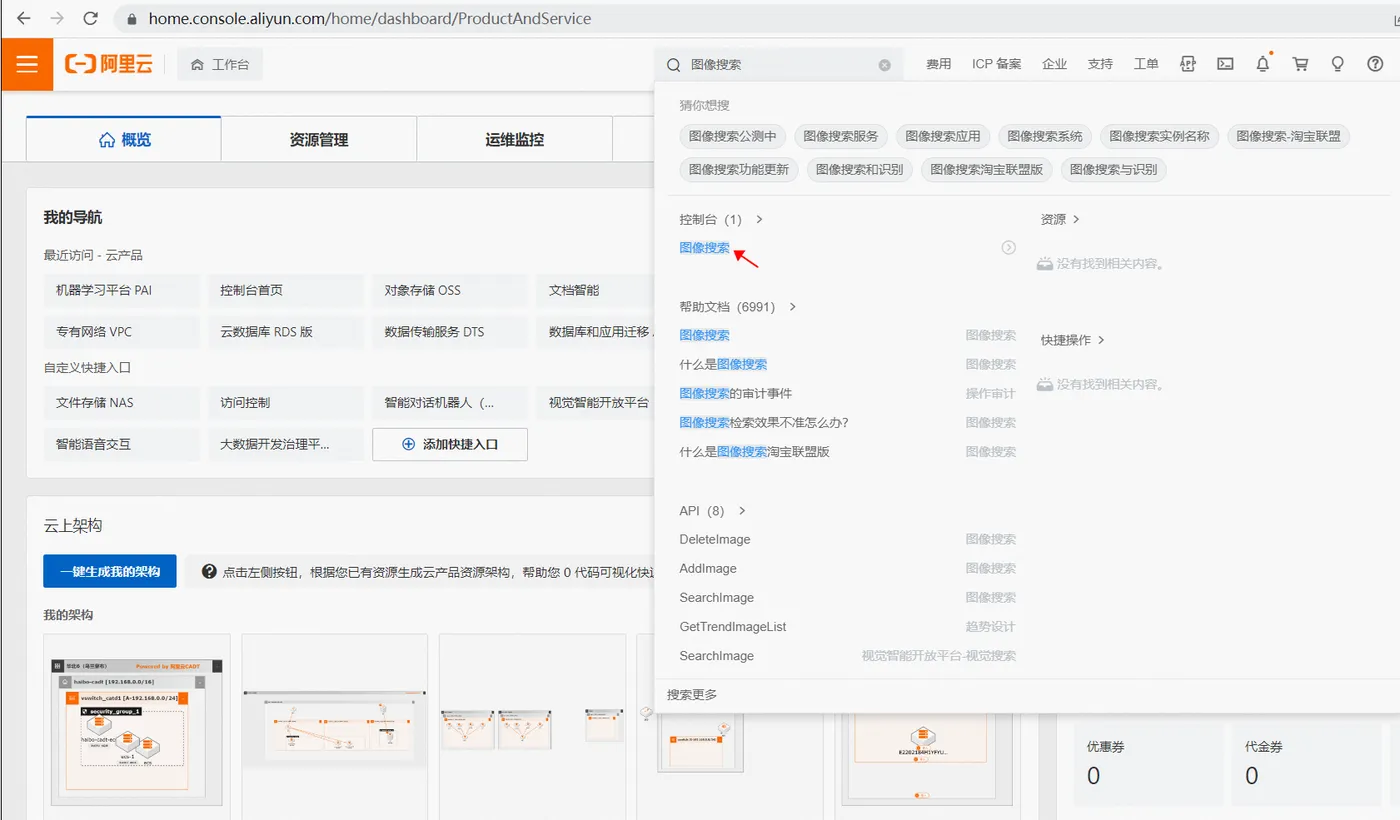Viewport: 1400px width, 820px height.
Task: Launch Cloud Shell terminal icon
Action: (1225, 64)
